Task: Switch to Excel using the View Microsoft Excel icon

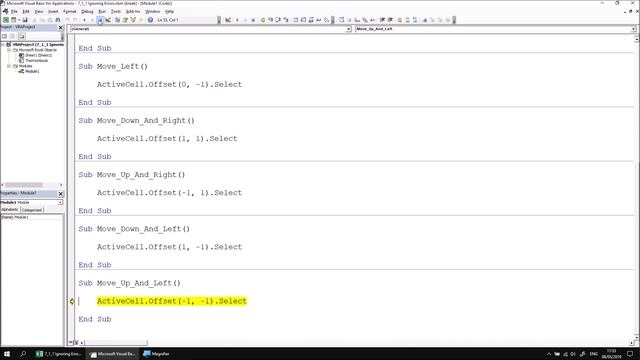Action: pos(6,20)
